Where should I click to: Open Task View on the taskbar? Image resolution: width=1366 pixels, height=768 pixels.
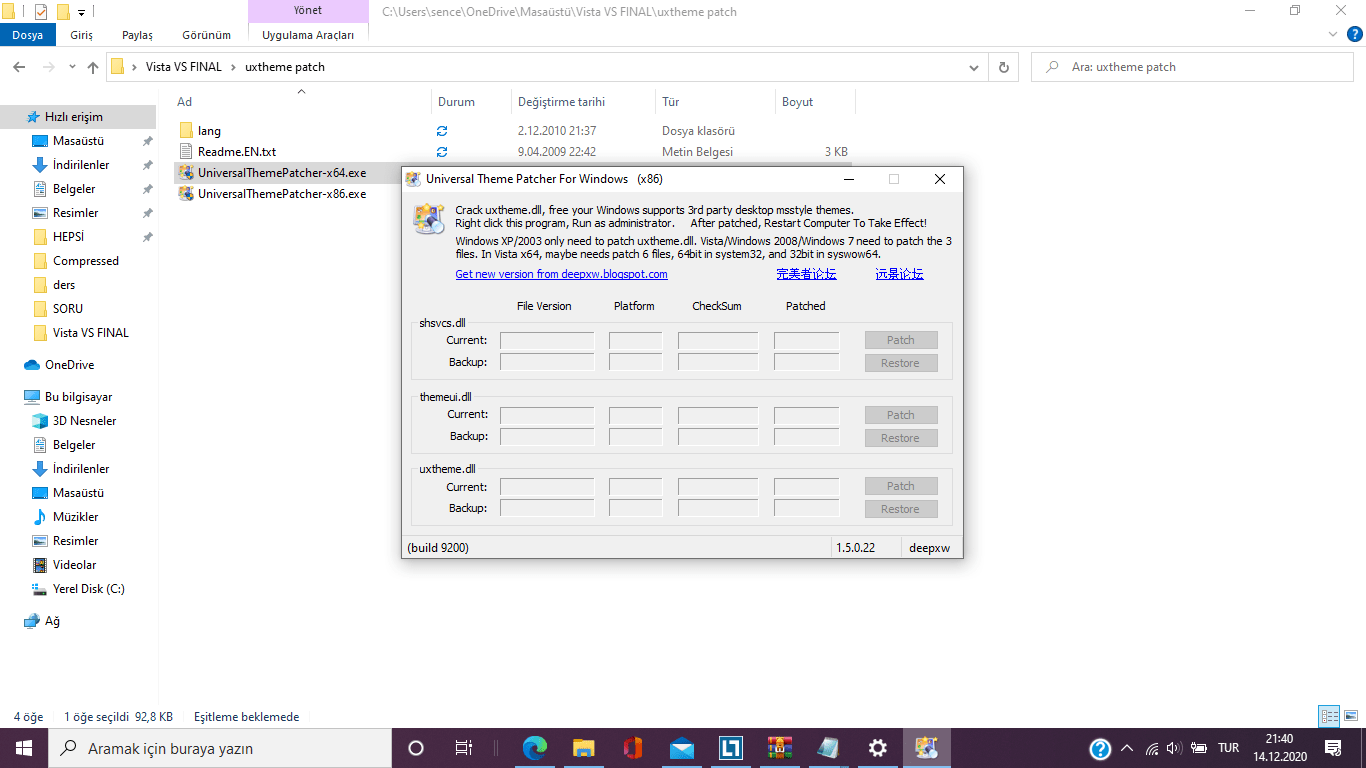point(463,748)
